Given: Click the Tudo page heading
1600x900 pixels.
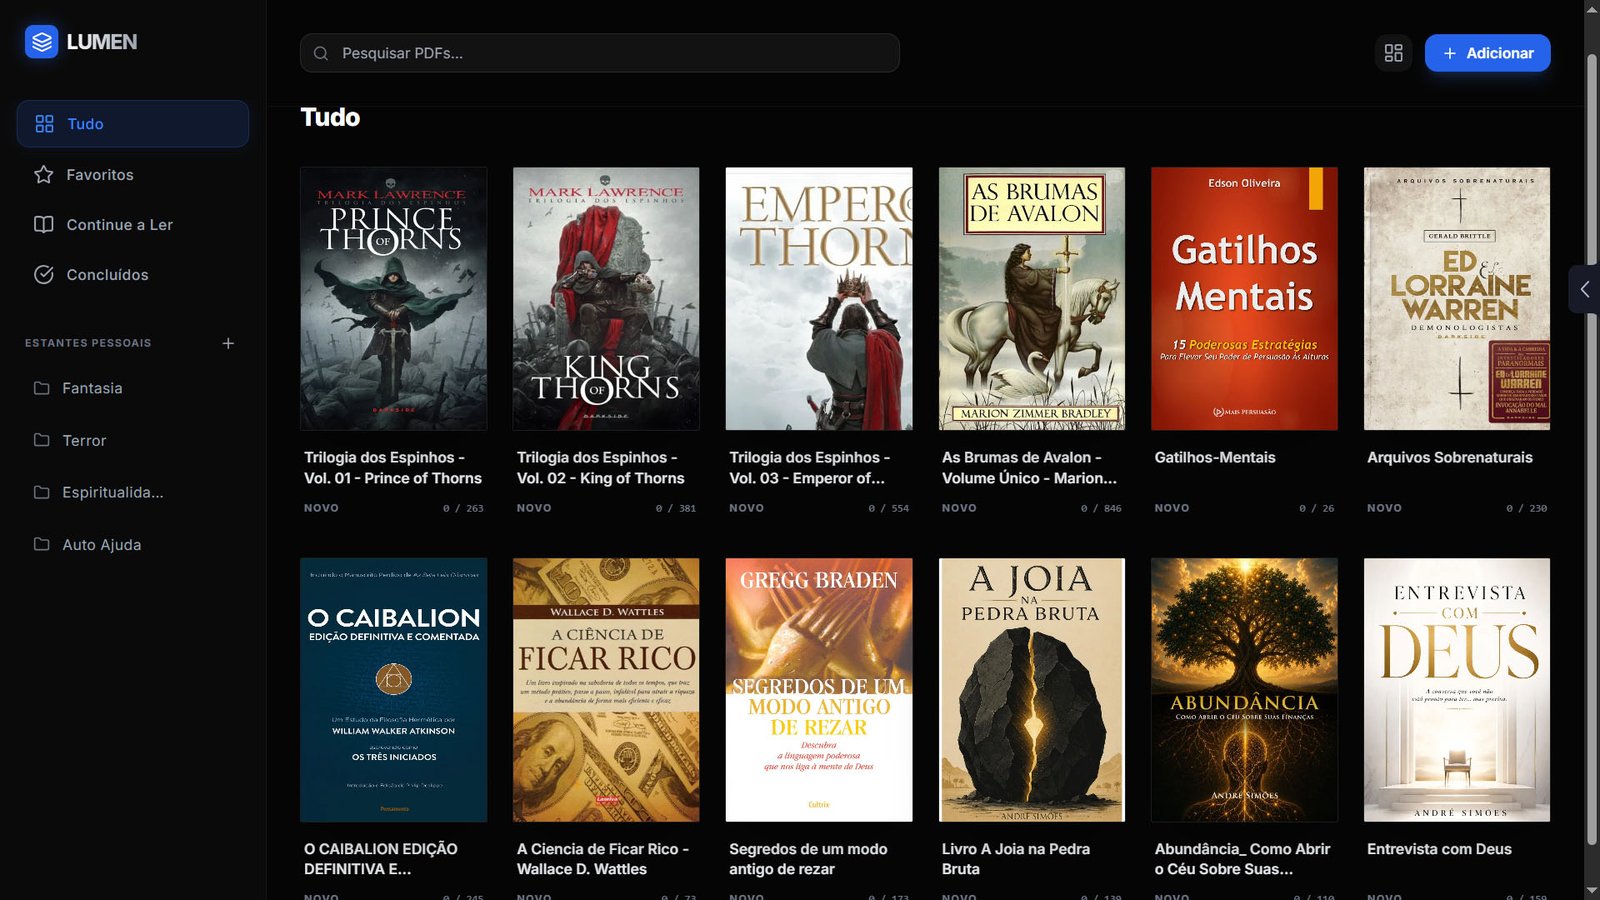Looking at the screenshot, I should [x=331, y=117].
